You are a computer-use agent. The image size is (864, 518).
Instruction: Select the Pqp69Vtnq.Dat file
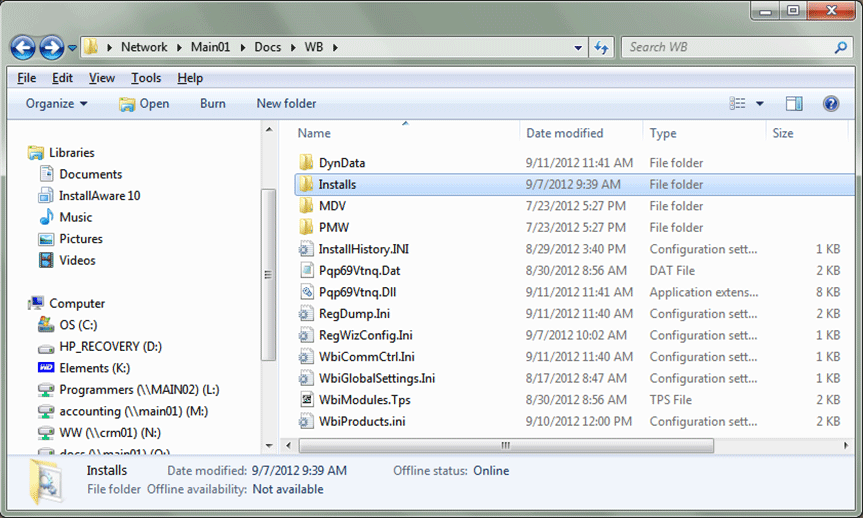[359, 271]
